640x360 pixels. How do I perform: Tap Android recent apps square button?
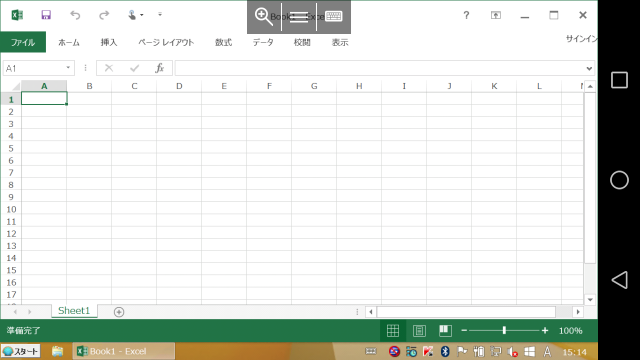(619, 80)
